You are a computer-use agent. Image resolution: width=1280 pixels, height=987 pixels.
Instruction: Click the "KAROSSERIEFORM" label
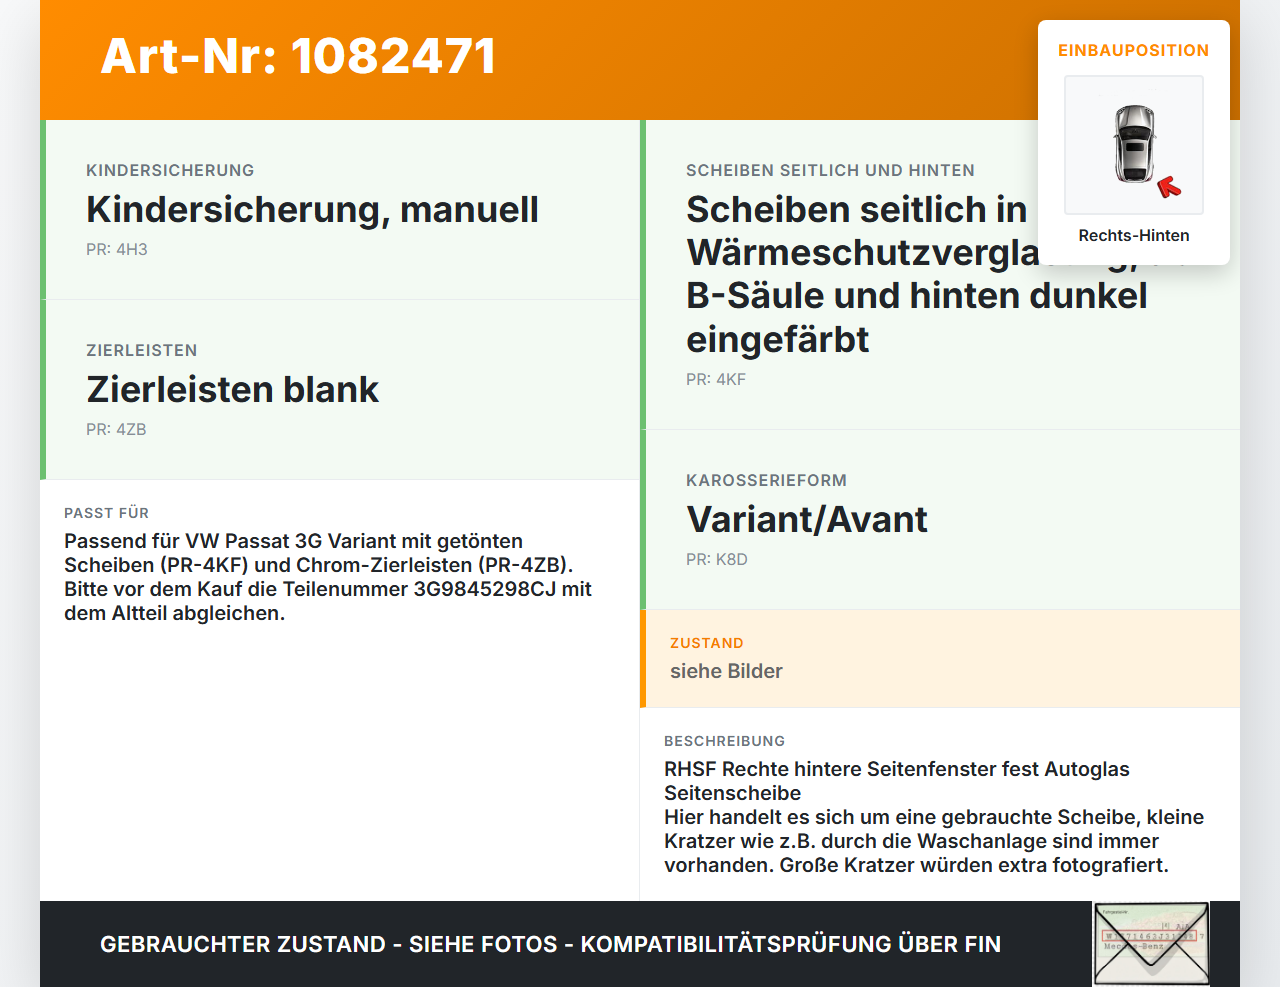(766, 480)
